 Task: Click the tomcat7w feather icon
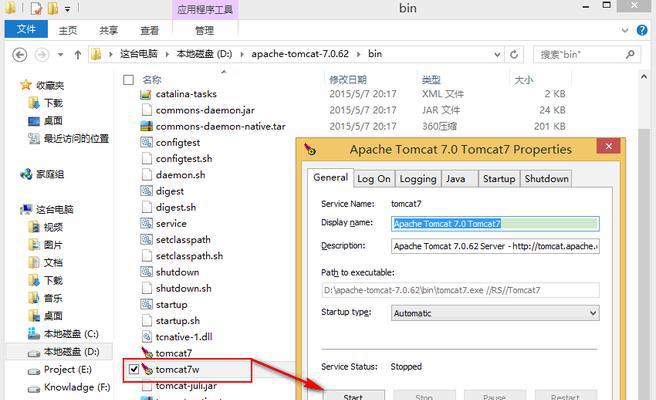(147, 369)
